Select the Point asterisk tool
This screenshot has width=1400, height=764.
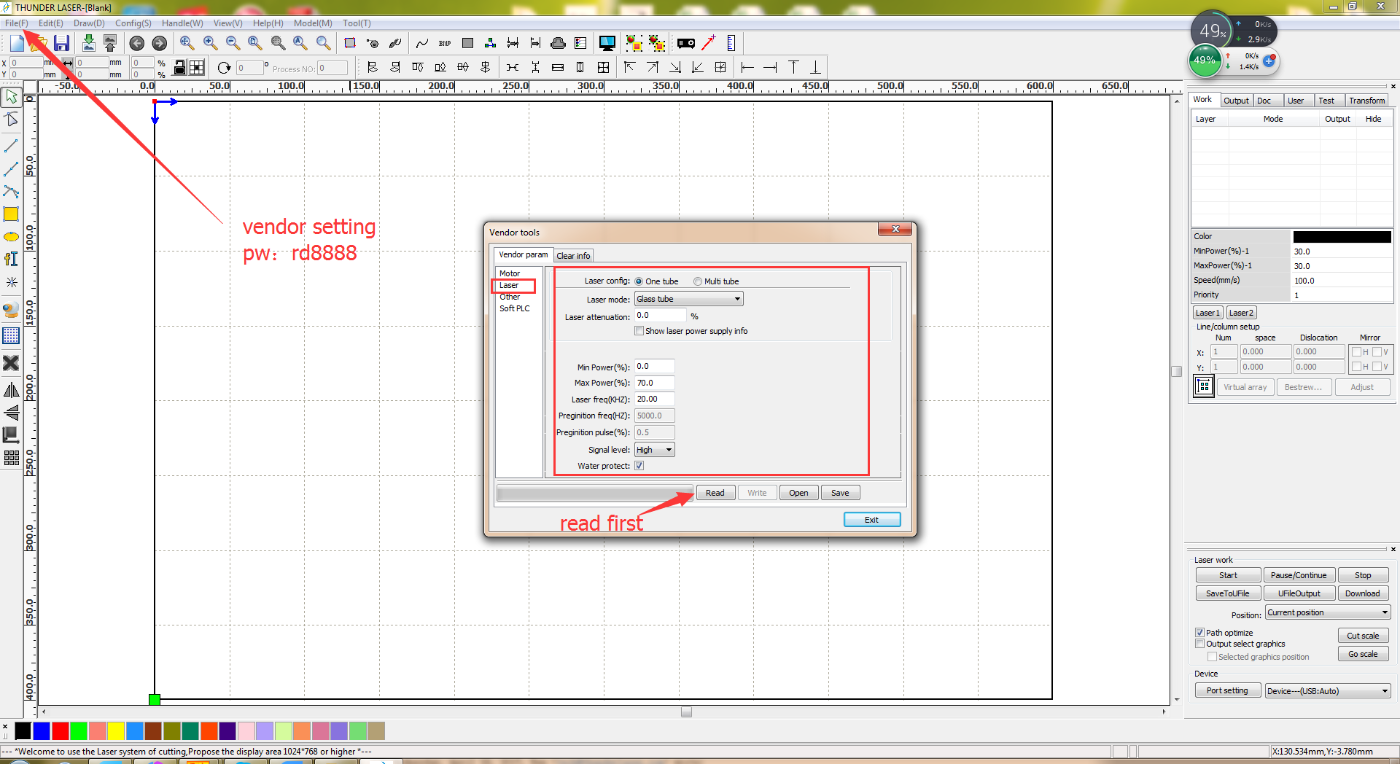point(11,282)
